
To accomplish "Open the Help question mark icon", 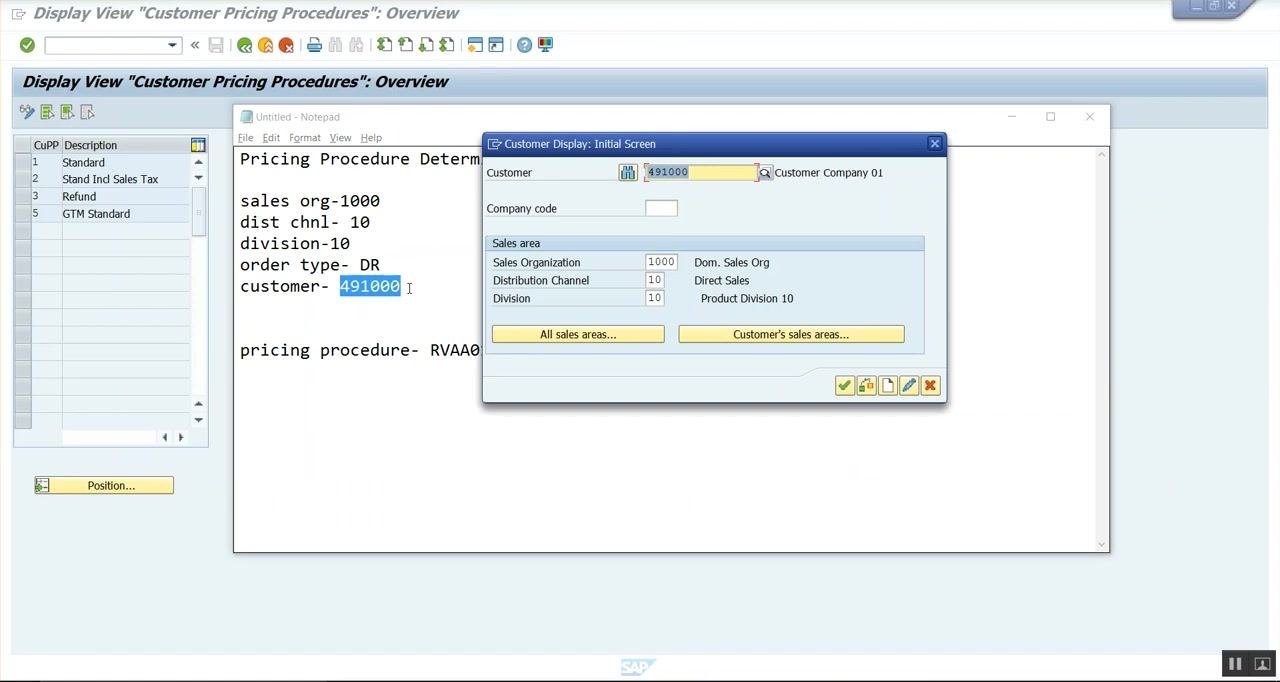I will tap(524, 45).
